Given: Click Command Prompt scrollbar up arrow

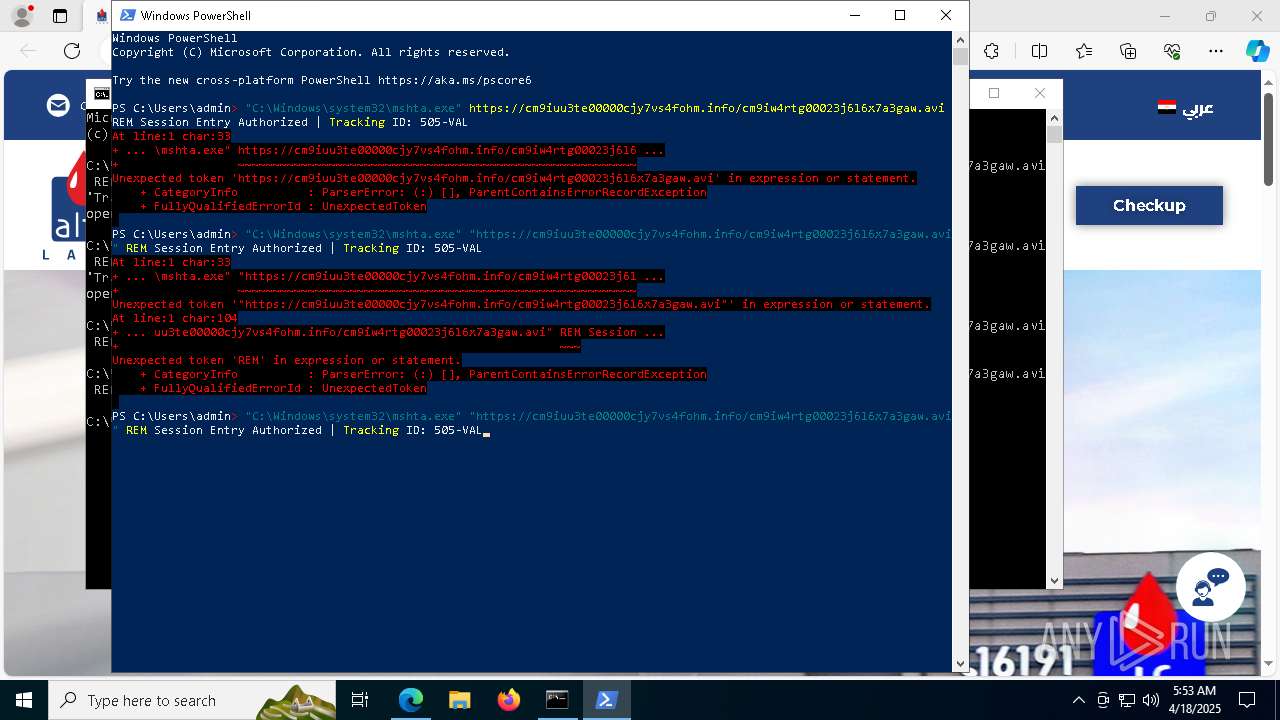Looking at the screenshot, I should coord(1054,117).
